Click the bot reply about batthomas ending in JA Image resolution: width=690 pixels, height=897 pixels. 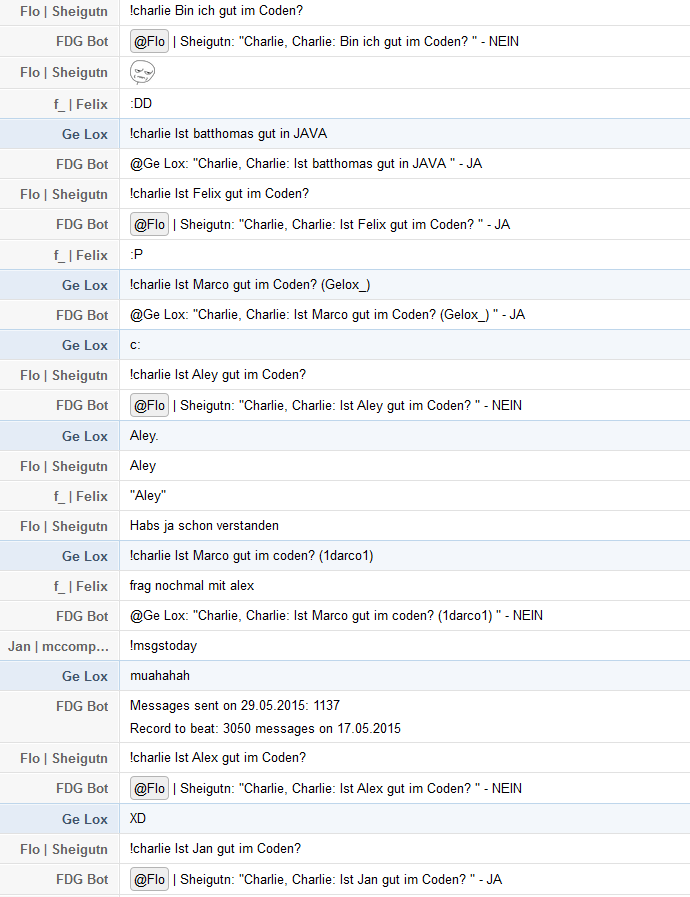(x=306, y=164)
